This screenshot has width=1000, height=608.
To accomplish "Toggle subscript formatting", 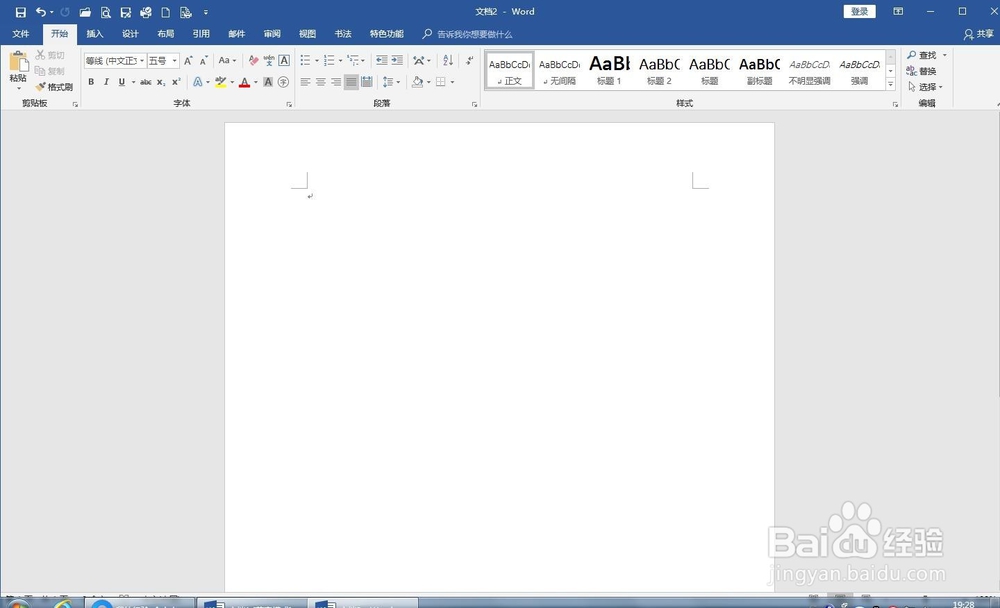I will click(161, 82).
